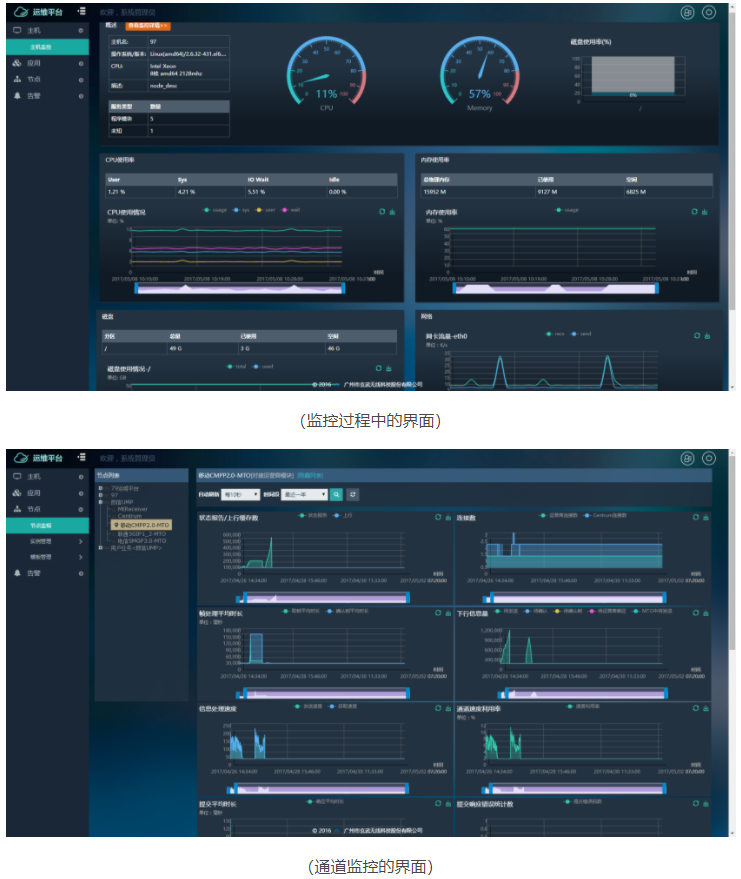Viewport: 741px width, 879px height.
Task: Expand 实例管理 submenu in bottom sidebar
Action: (x=48, y=541)
